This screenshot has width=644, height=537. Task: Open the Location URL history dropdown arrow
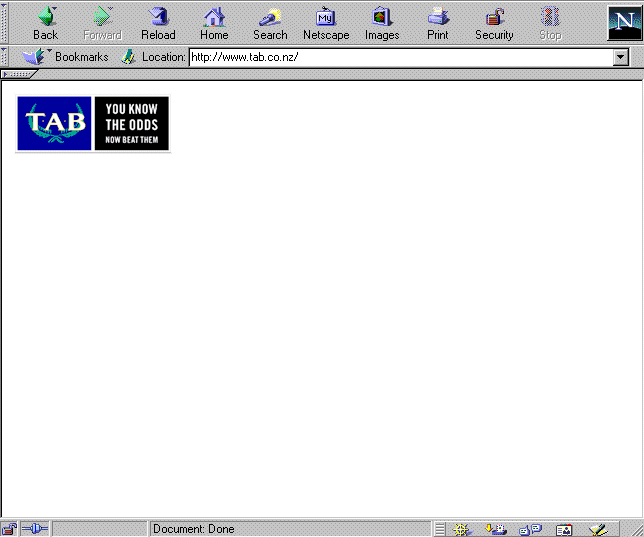coord(621,58)
